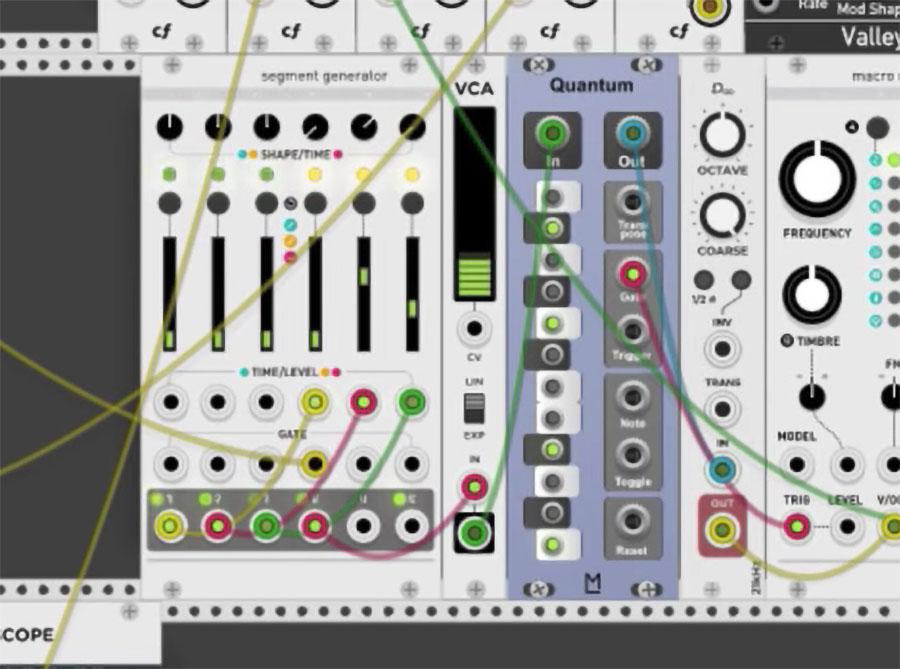This screenshot has height=669, width=900.
Task: Click the red-cabled TIME/LEVEL jack of segment five
Action: pos(363,402)
